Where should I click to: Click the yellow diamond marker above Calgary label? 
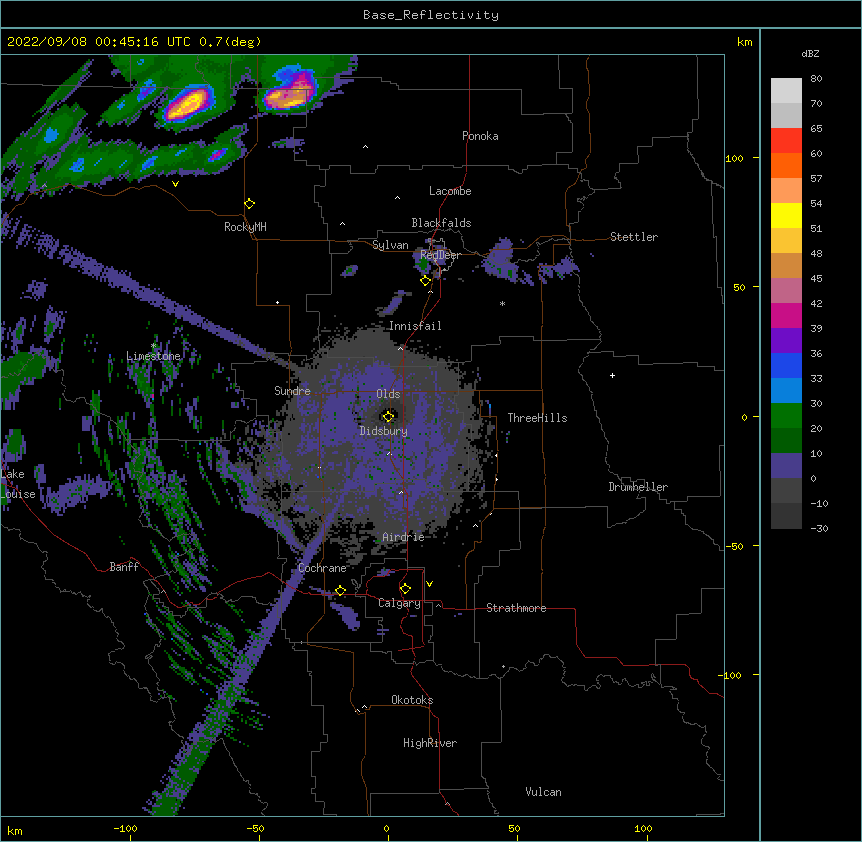point(405,589)
